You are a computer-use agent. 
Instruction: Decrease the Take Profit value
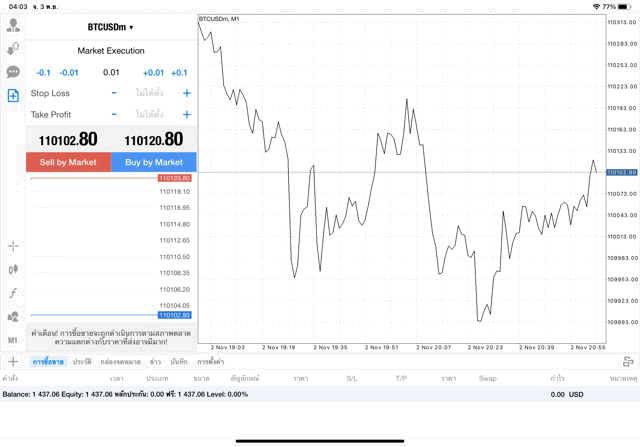tap(114, 114)
